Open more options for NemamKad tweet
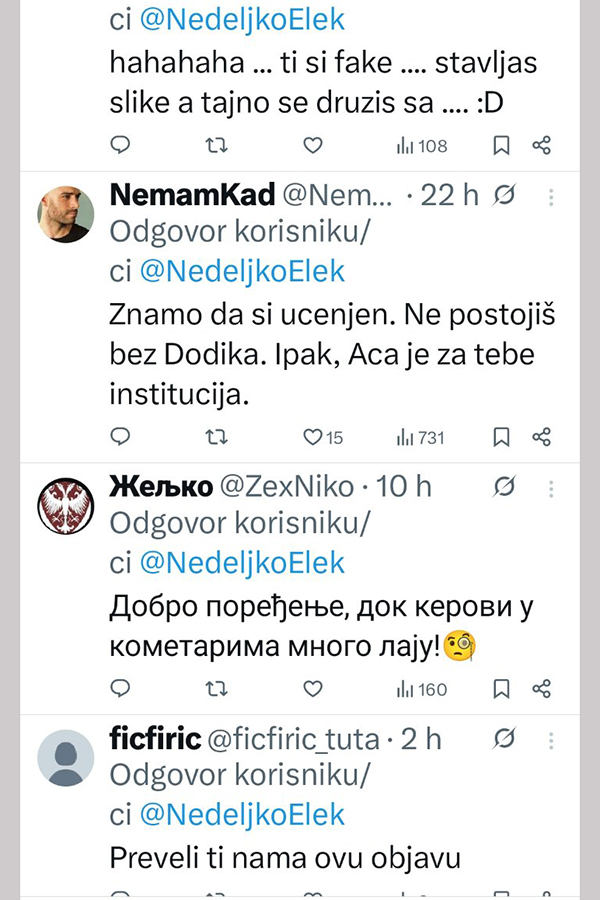This screenshot has height=900, width=600. point(551,196)
